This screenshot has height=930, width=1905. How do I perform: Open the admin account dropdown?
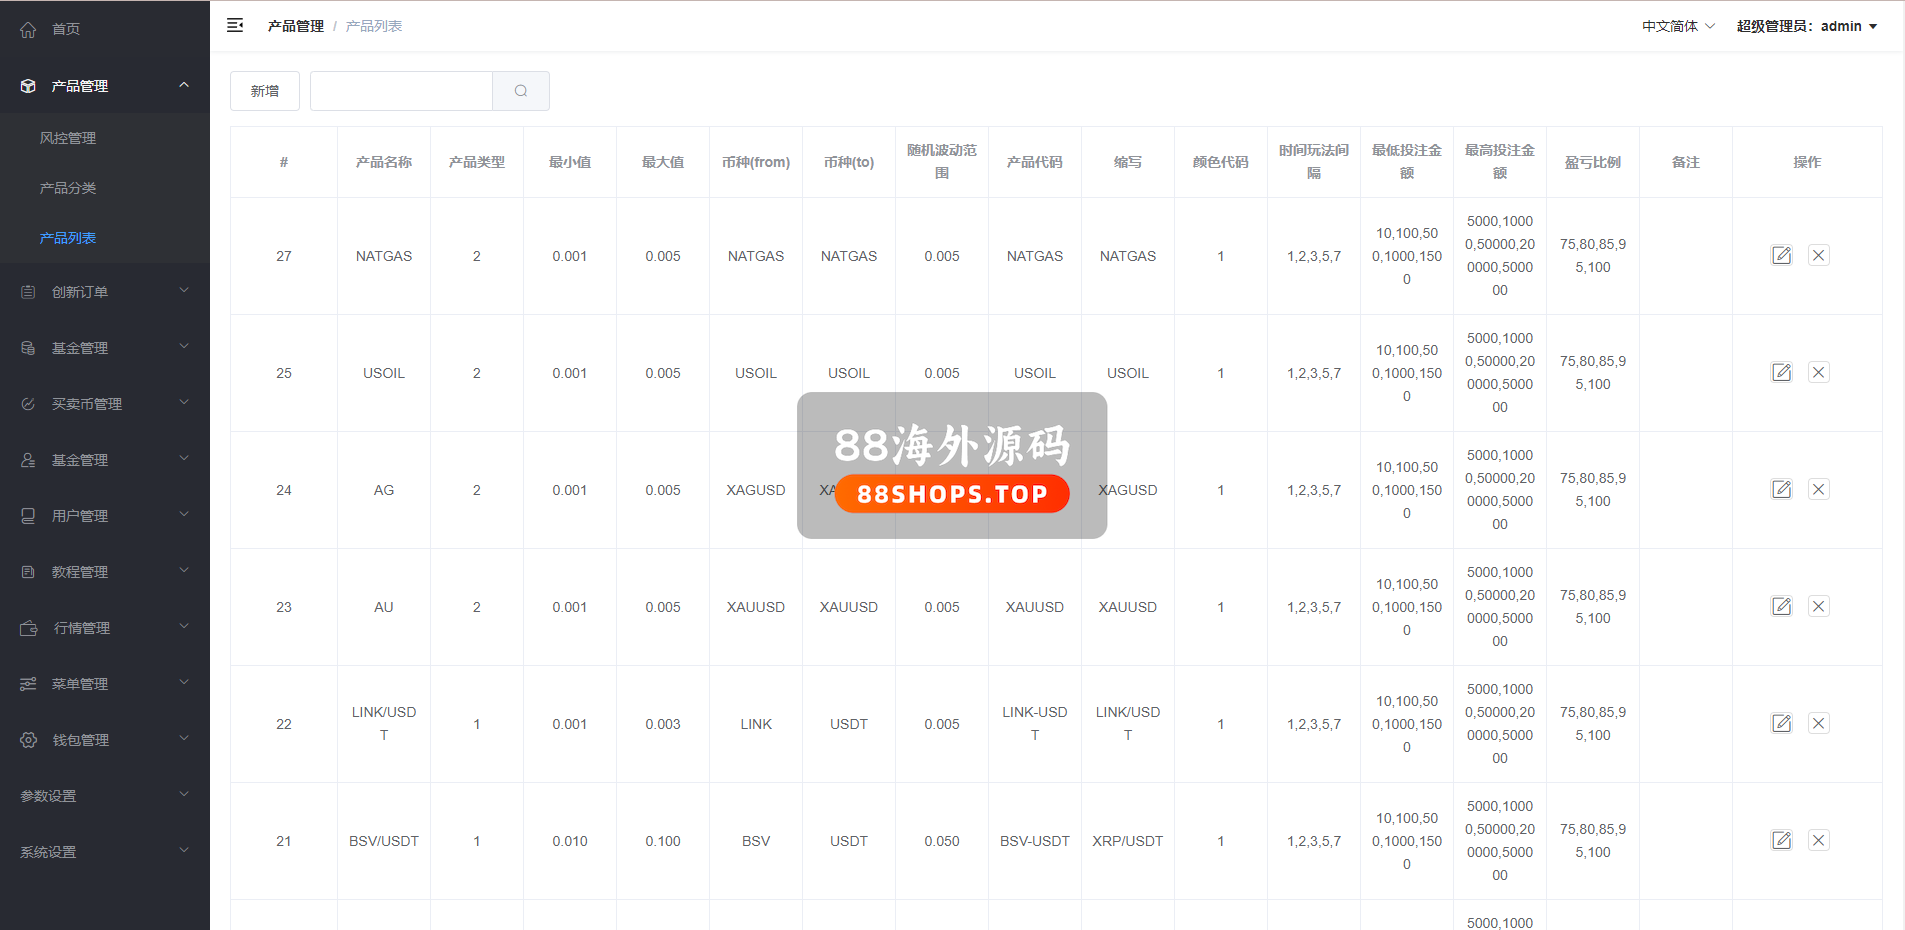[x=1806, y=26]
